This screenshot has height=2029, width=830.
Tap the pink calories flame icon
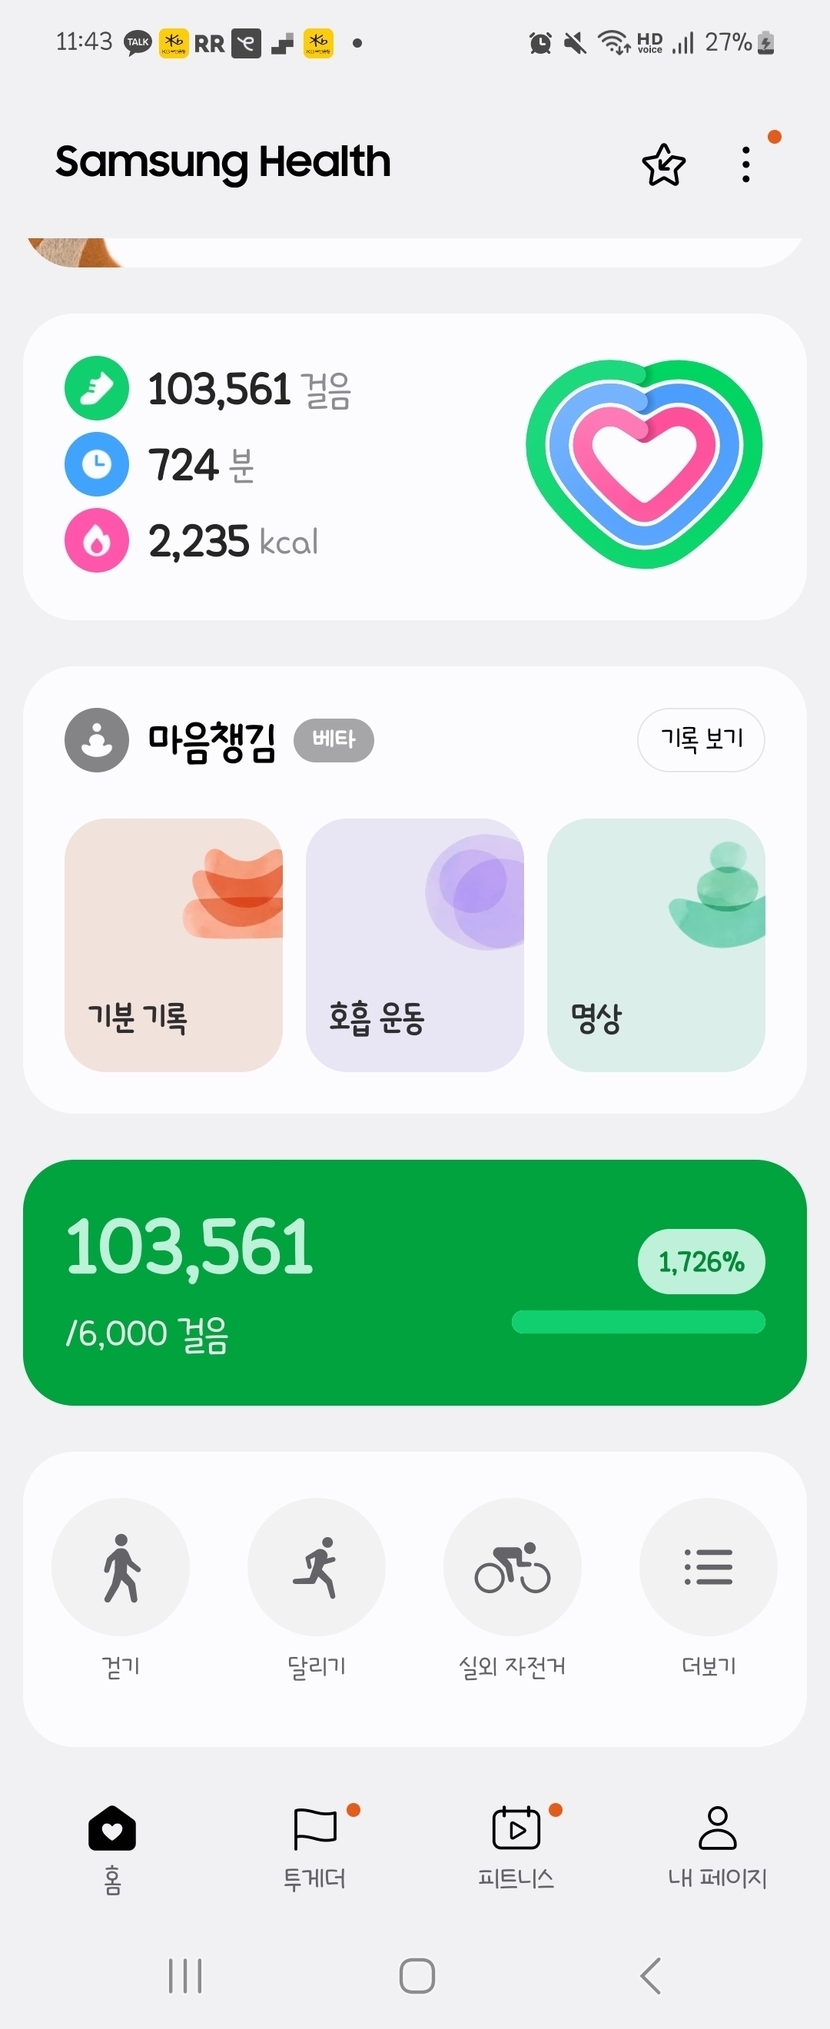pos(97,540)
